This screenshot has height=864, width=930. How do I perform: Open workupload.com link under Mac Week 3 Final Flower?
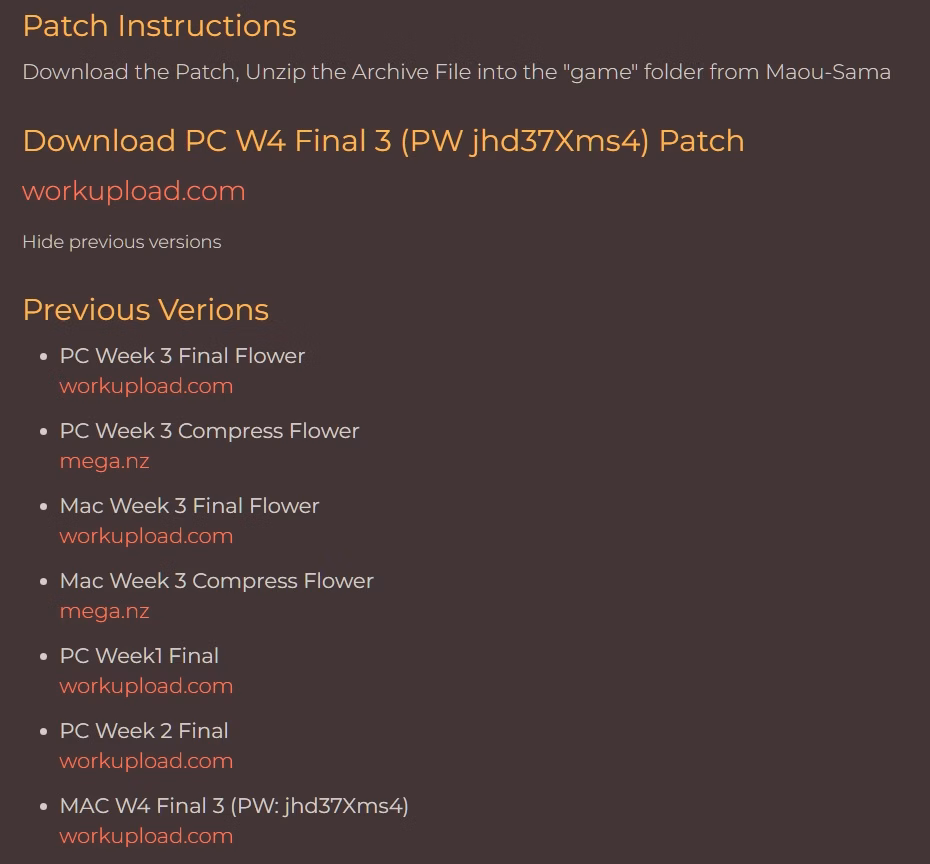(x=146, y=536)
